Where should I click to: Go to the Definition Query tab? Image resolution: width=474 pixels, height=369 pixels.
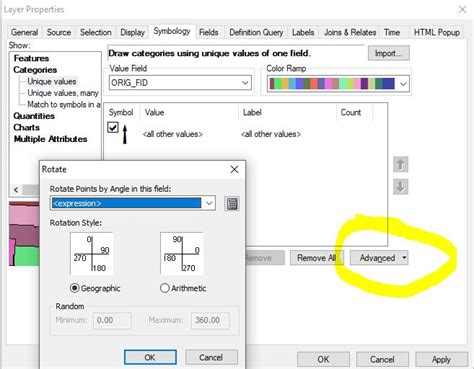point(256,32)
